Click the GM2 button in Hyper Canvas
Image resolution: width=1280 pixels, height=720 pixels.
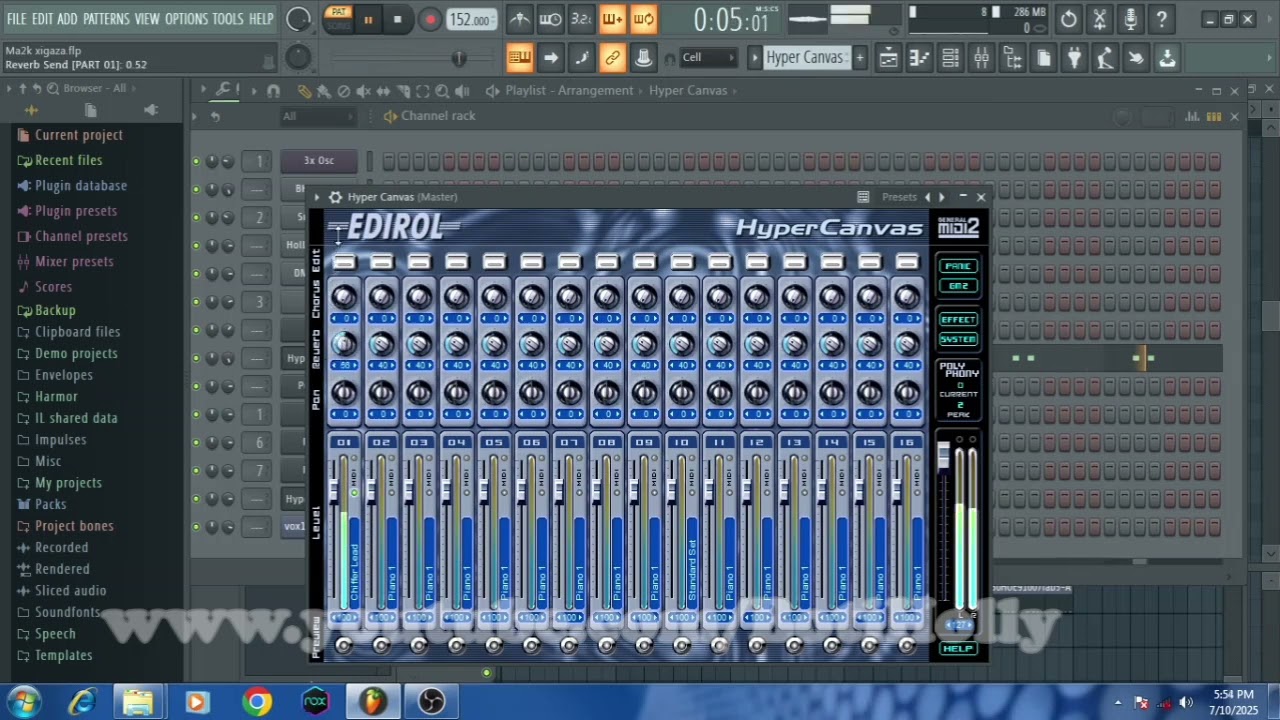pos(958,286)
